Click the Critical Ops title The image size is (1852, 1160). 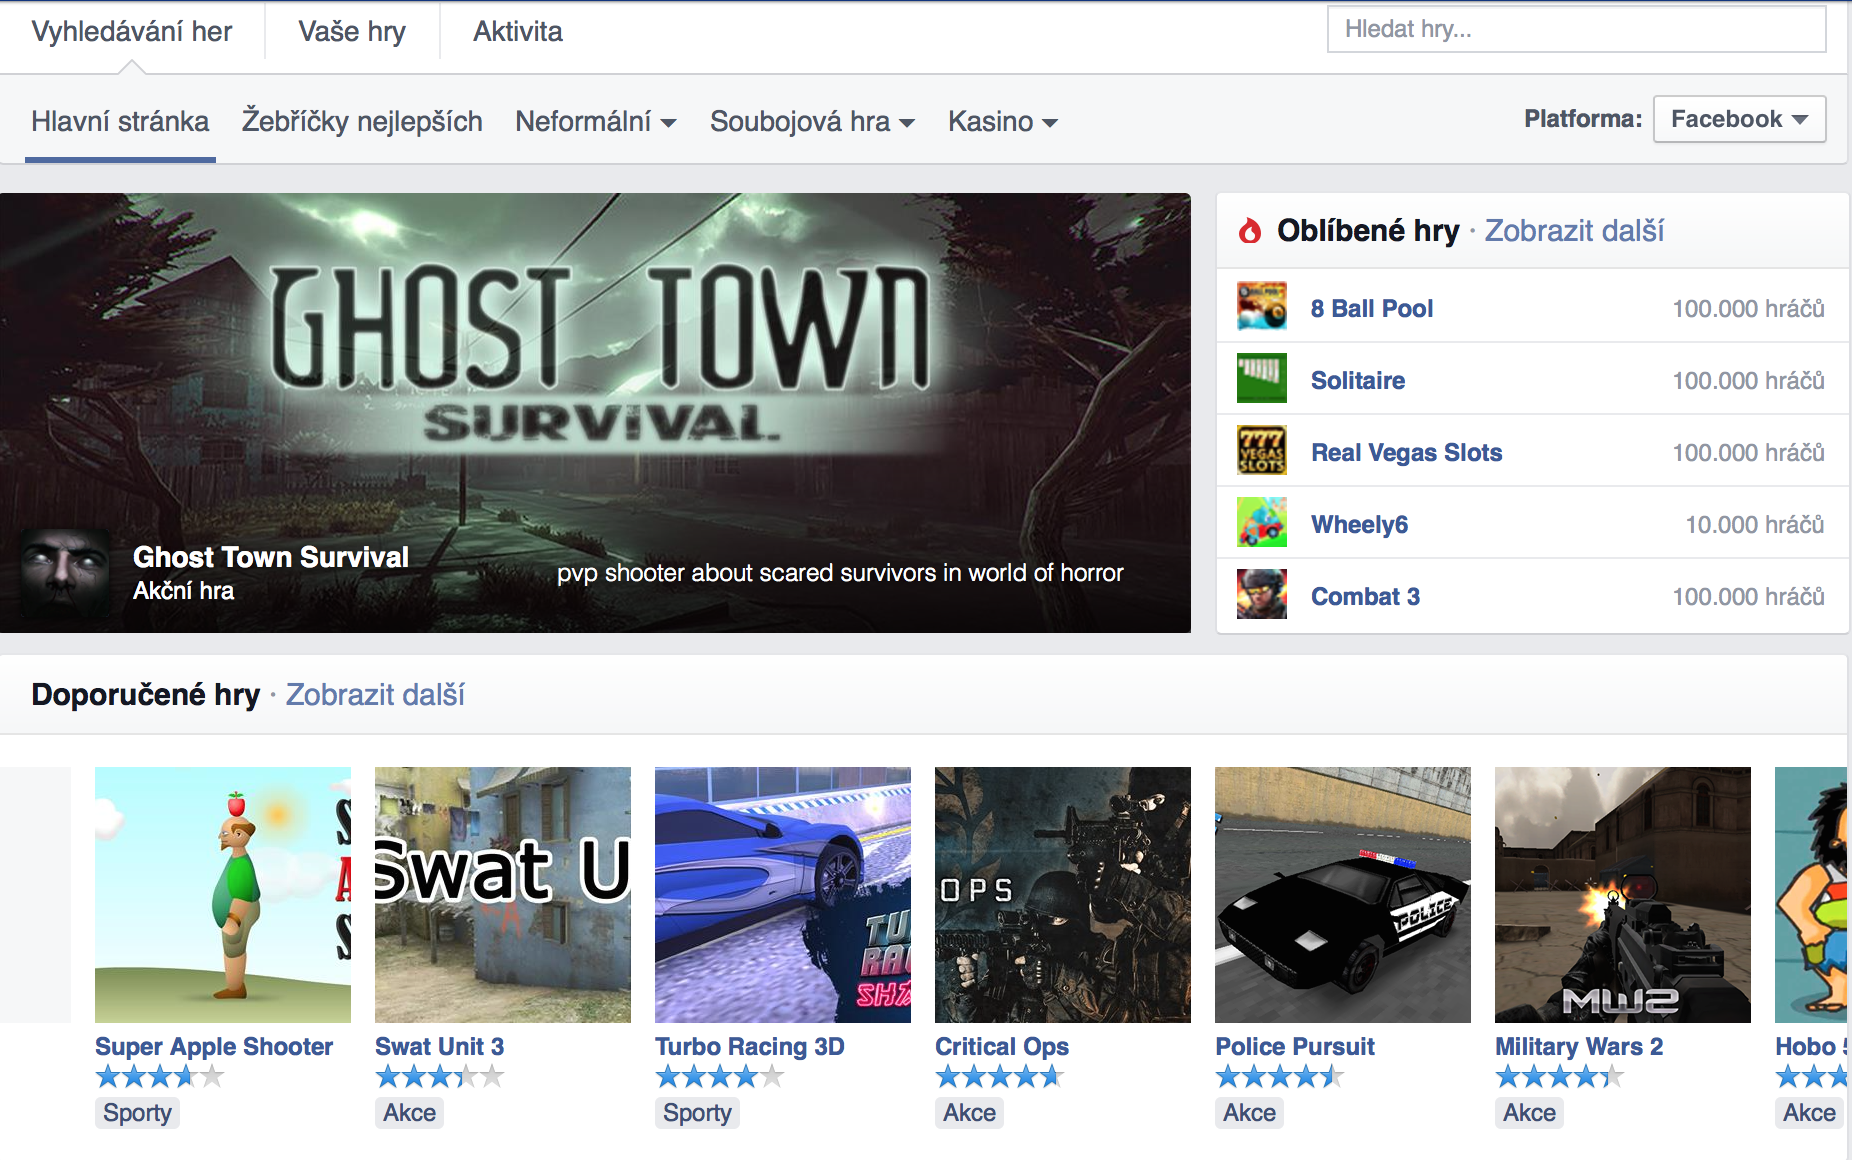[x=1002, y=1047]
